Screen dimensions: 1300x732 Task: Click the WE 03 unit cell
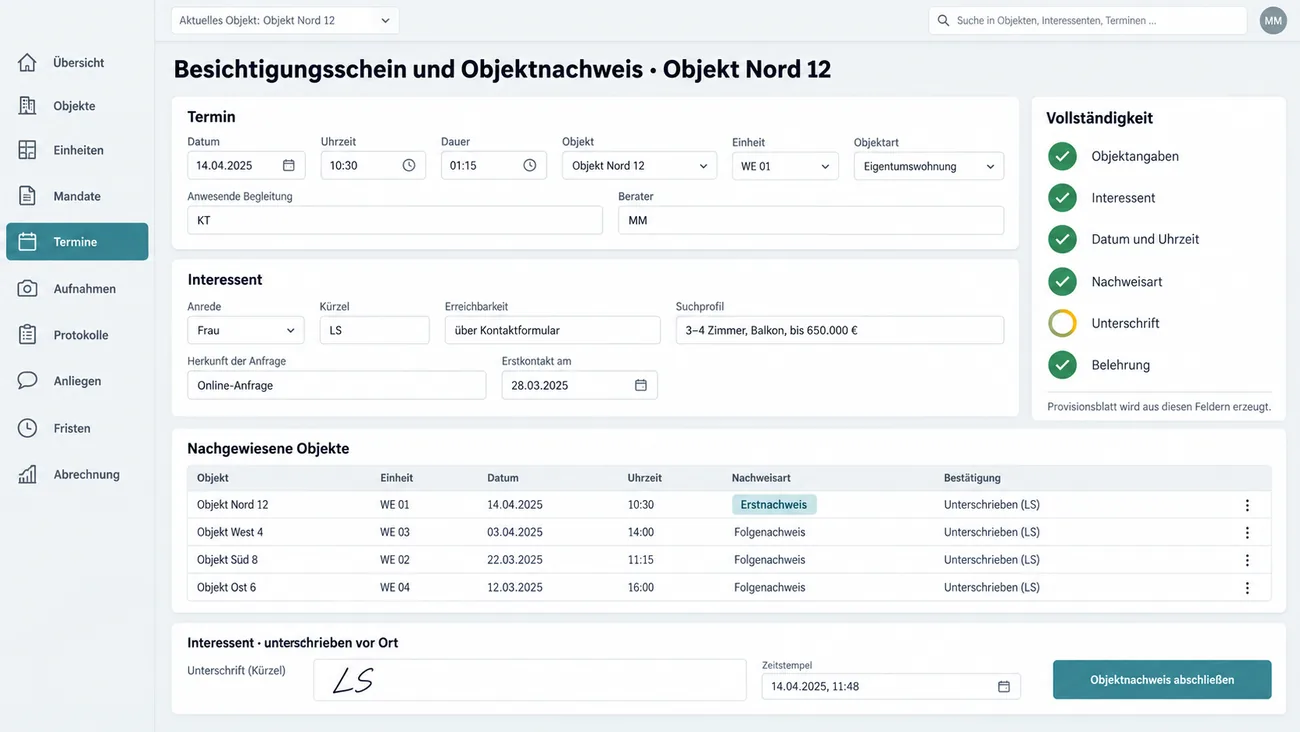(395, 532)
